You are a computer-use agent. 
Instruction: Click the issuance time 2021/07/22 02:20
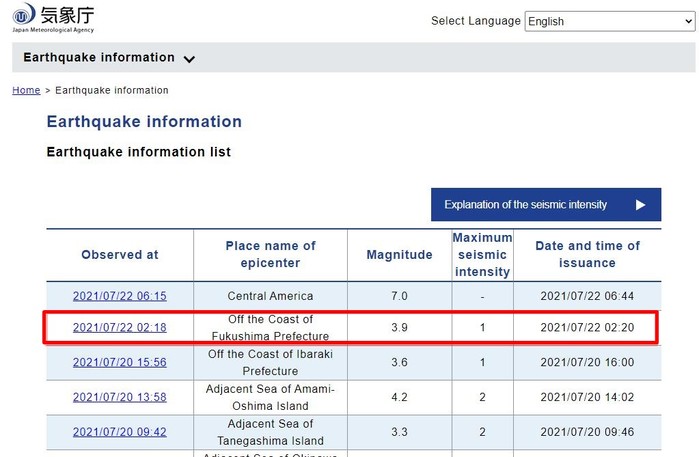[587, 328]
